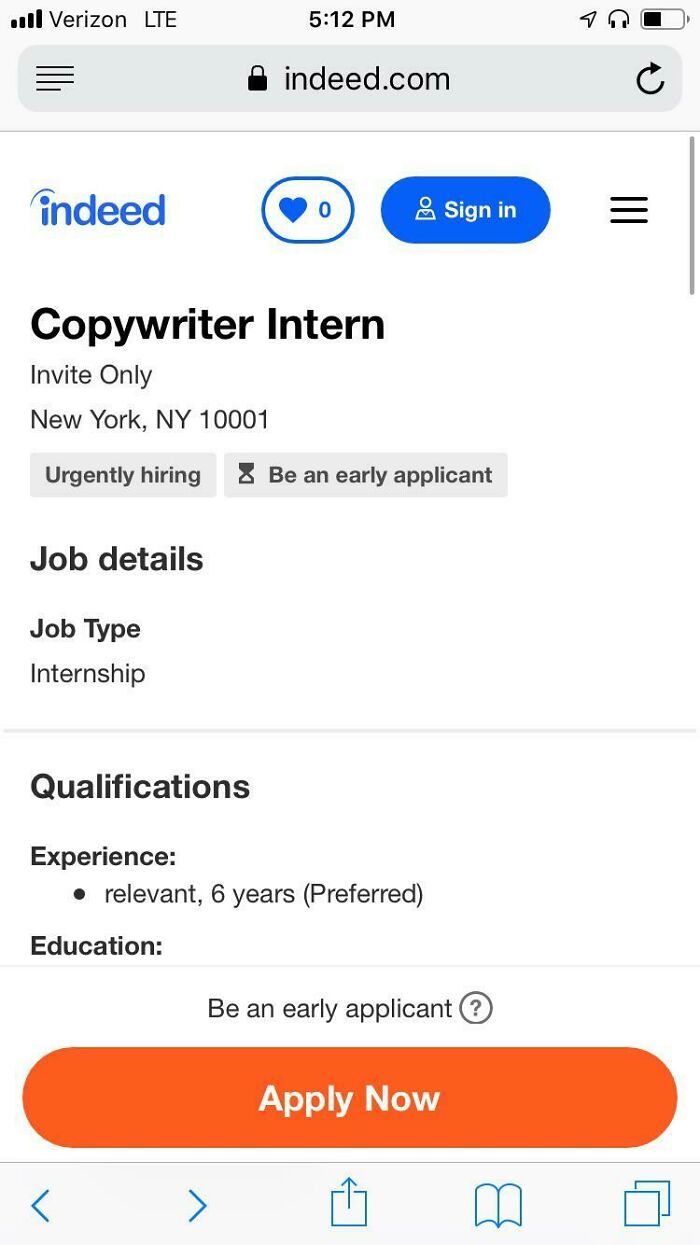Image resolution: width=700 pixels, height=1245 pixels.
Task: Tap the Indeed logo to go home
Action: coord(97,209)
